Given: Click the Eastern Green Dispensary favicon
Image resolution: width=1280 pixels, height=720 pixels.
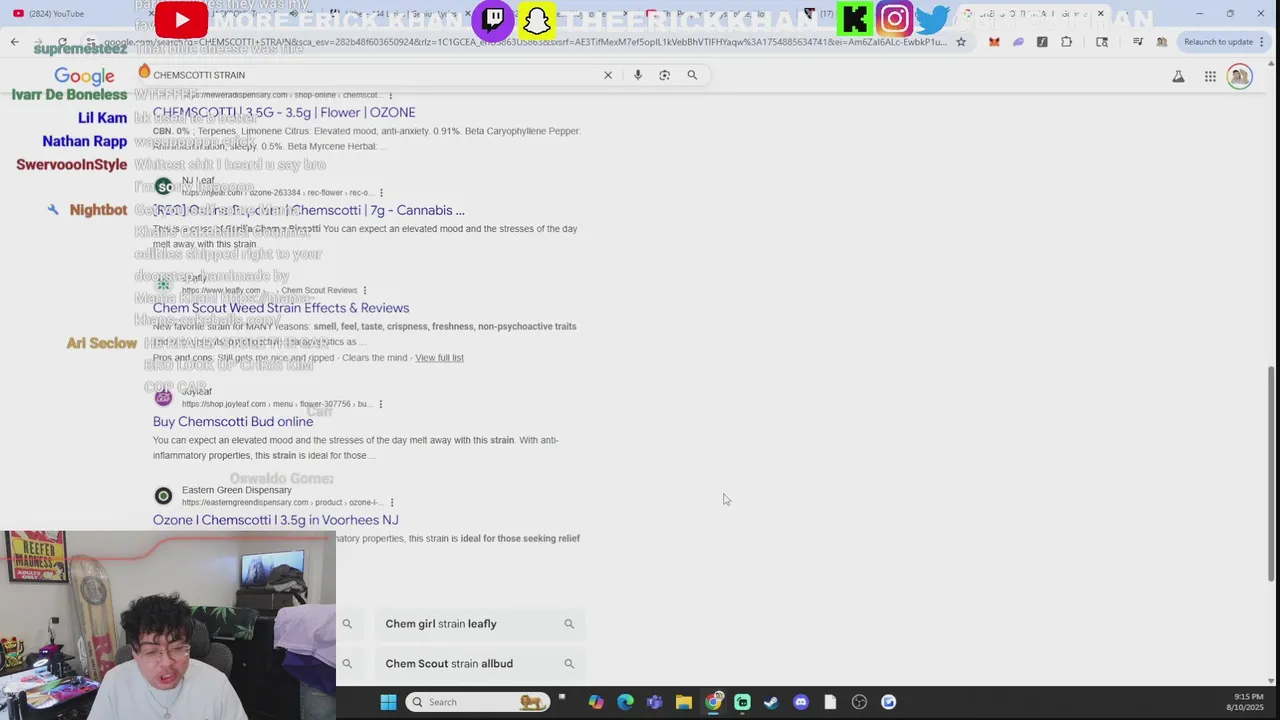Looking at the screenshot, I should [163, 495].
